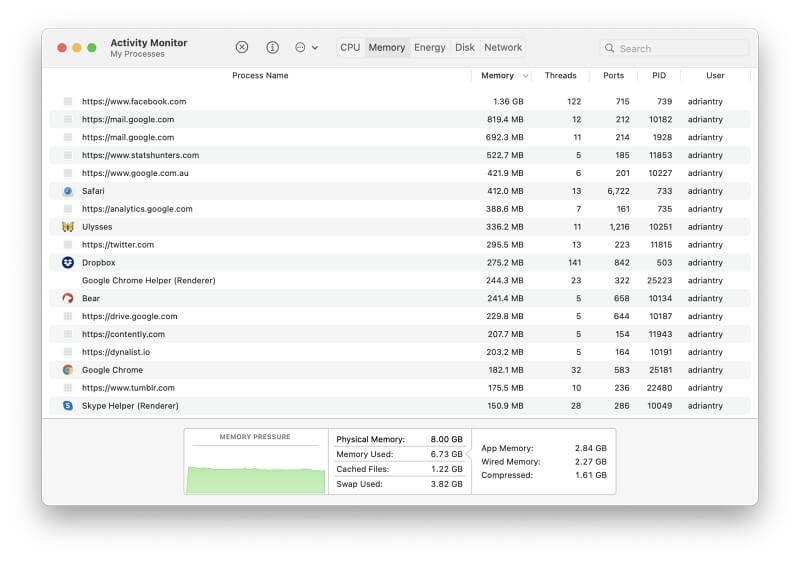The image size is (800, 561).
Task: Select the Dropbox app icon
Action: click(67, 263)
